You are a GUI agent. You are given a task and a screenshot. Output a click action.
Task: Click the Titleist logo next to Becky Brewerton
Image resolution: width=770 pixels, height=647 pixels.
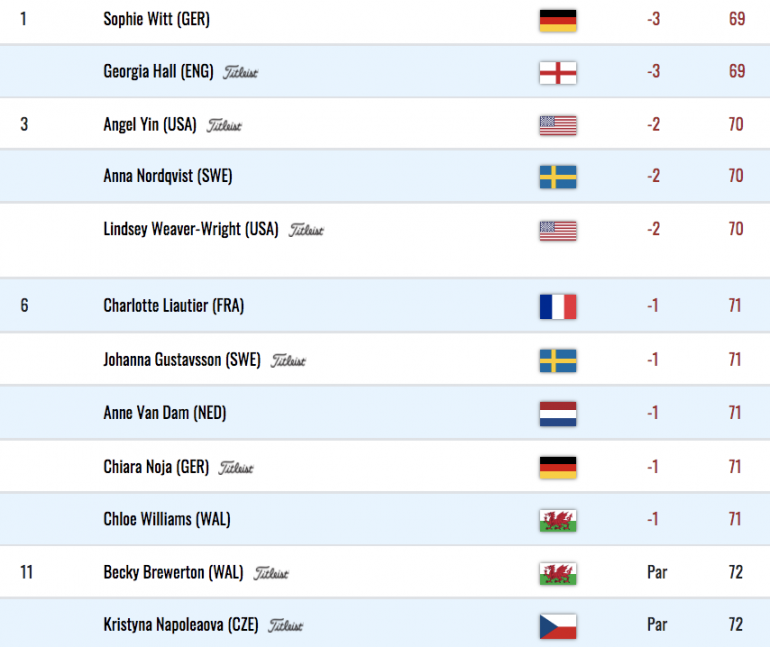(271, 573)
